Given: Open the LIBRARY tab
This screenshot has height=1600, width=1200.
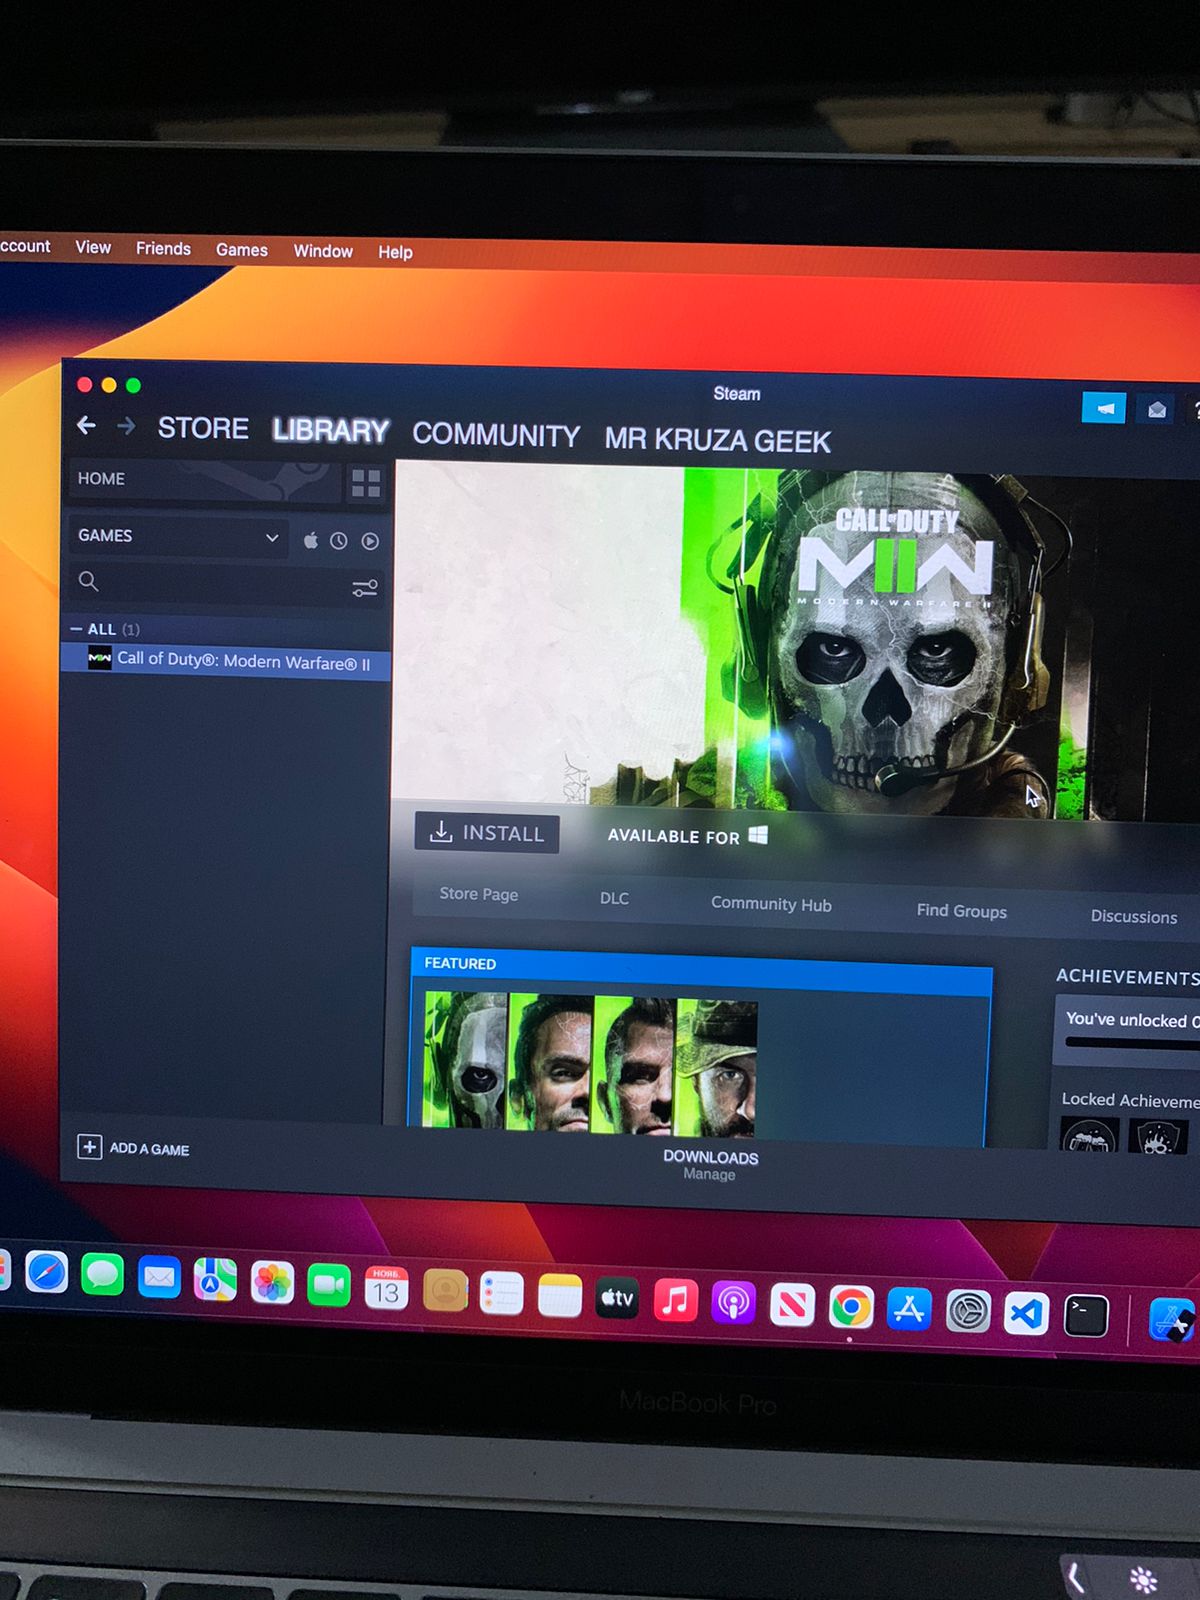Looking at the screenshot, I should [330, 431].
